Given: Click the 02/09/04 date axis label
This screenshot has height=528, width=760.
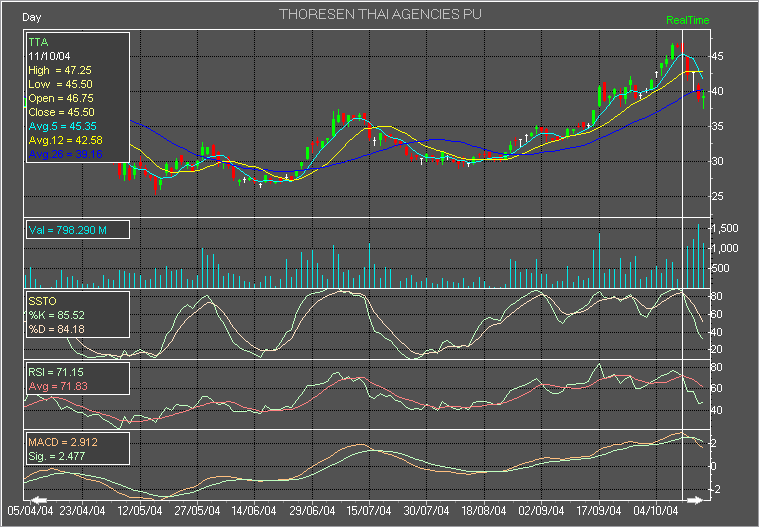Looking at the screenshot, I should click(541, 511).
